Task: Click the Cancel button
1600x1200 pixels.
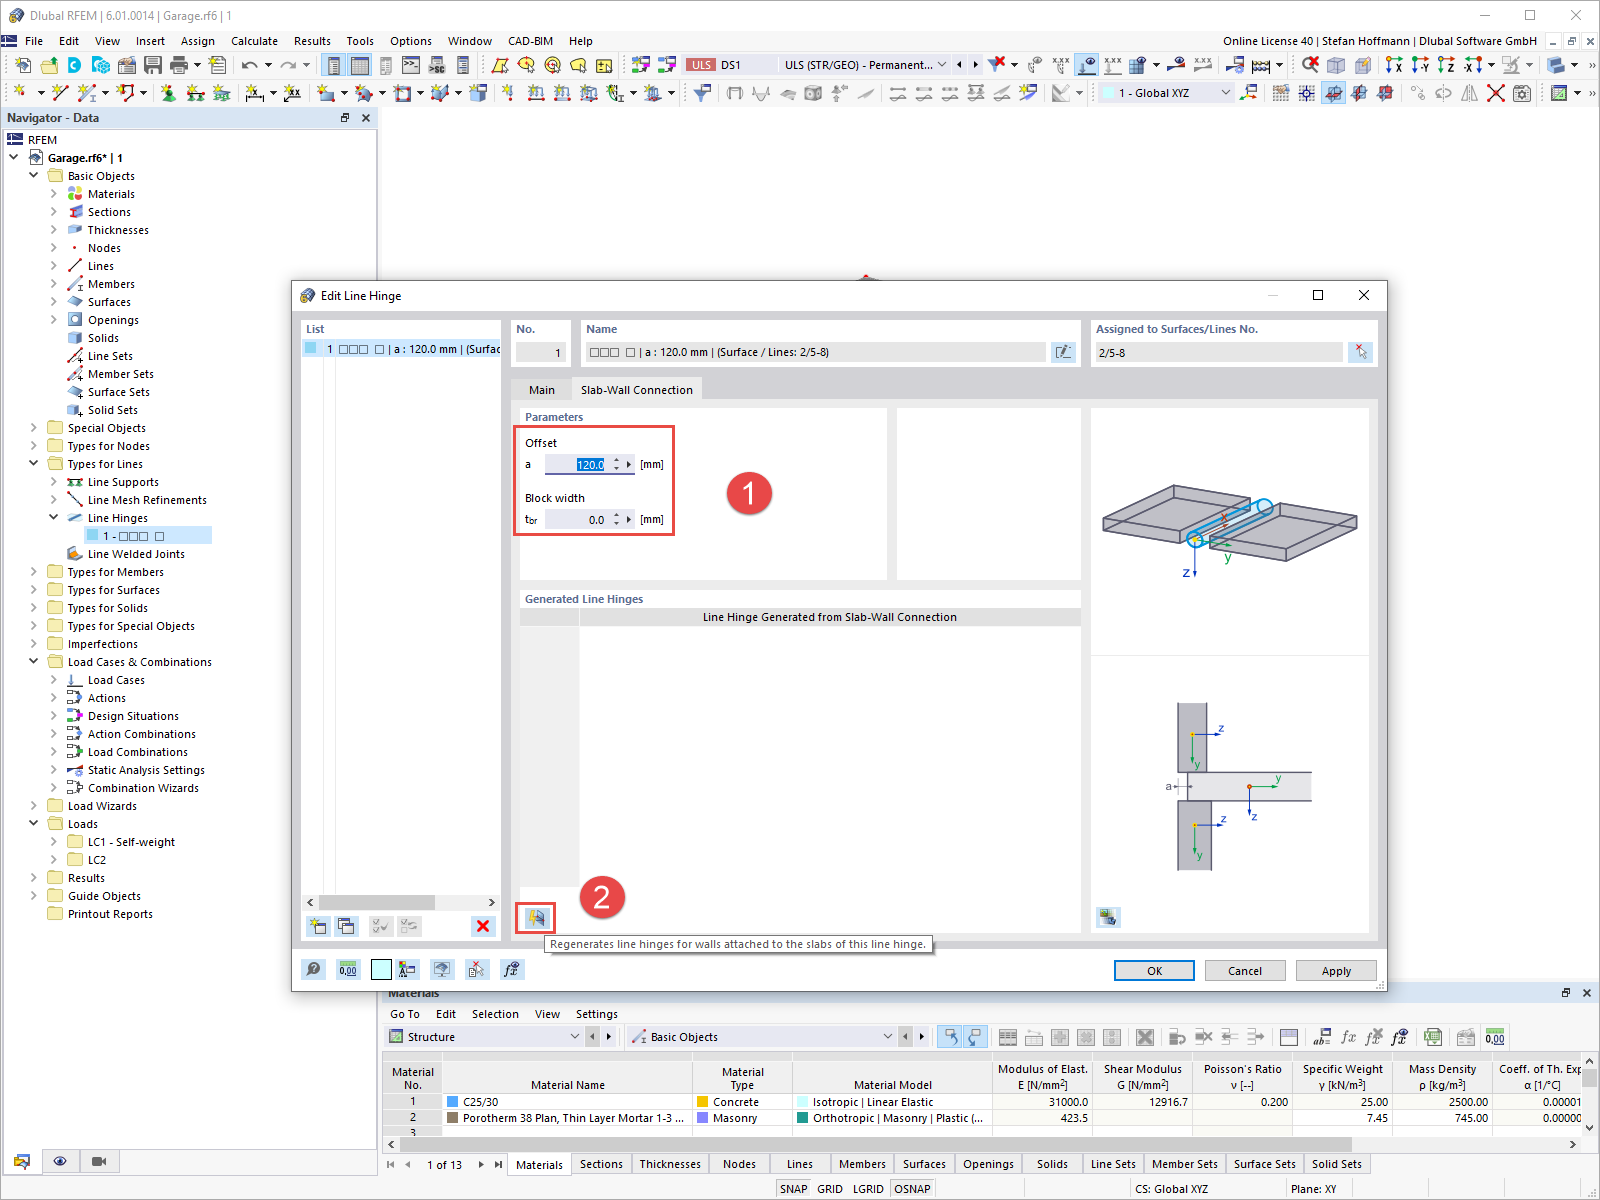Action: click(1245, 971)
